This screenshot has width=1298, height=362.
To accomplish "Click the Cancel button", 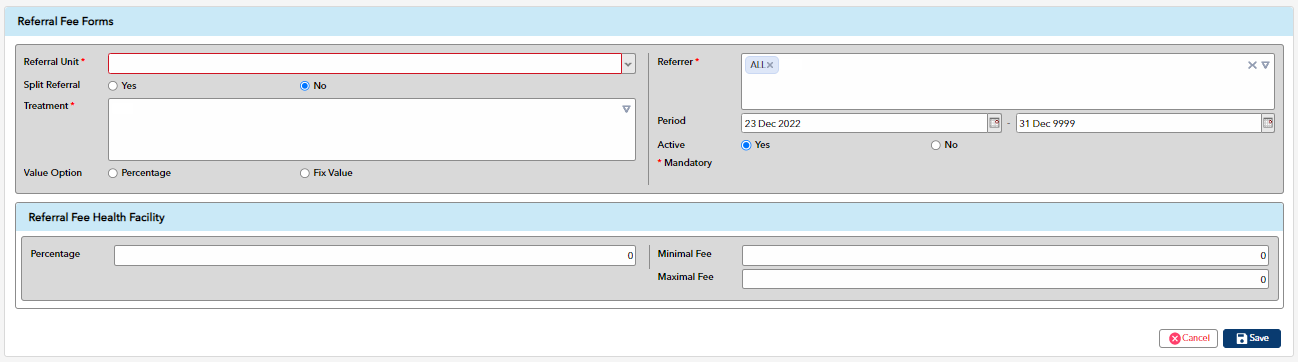I will (x=1188, y=338).
